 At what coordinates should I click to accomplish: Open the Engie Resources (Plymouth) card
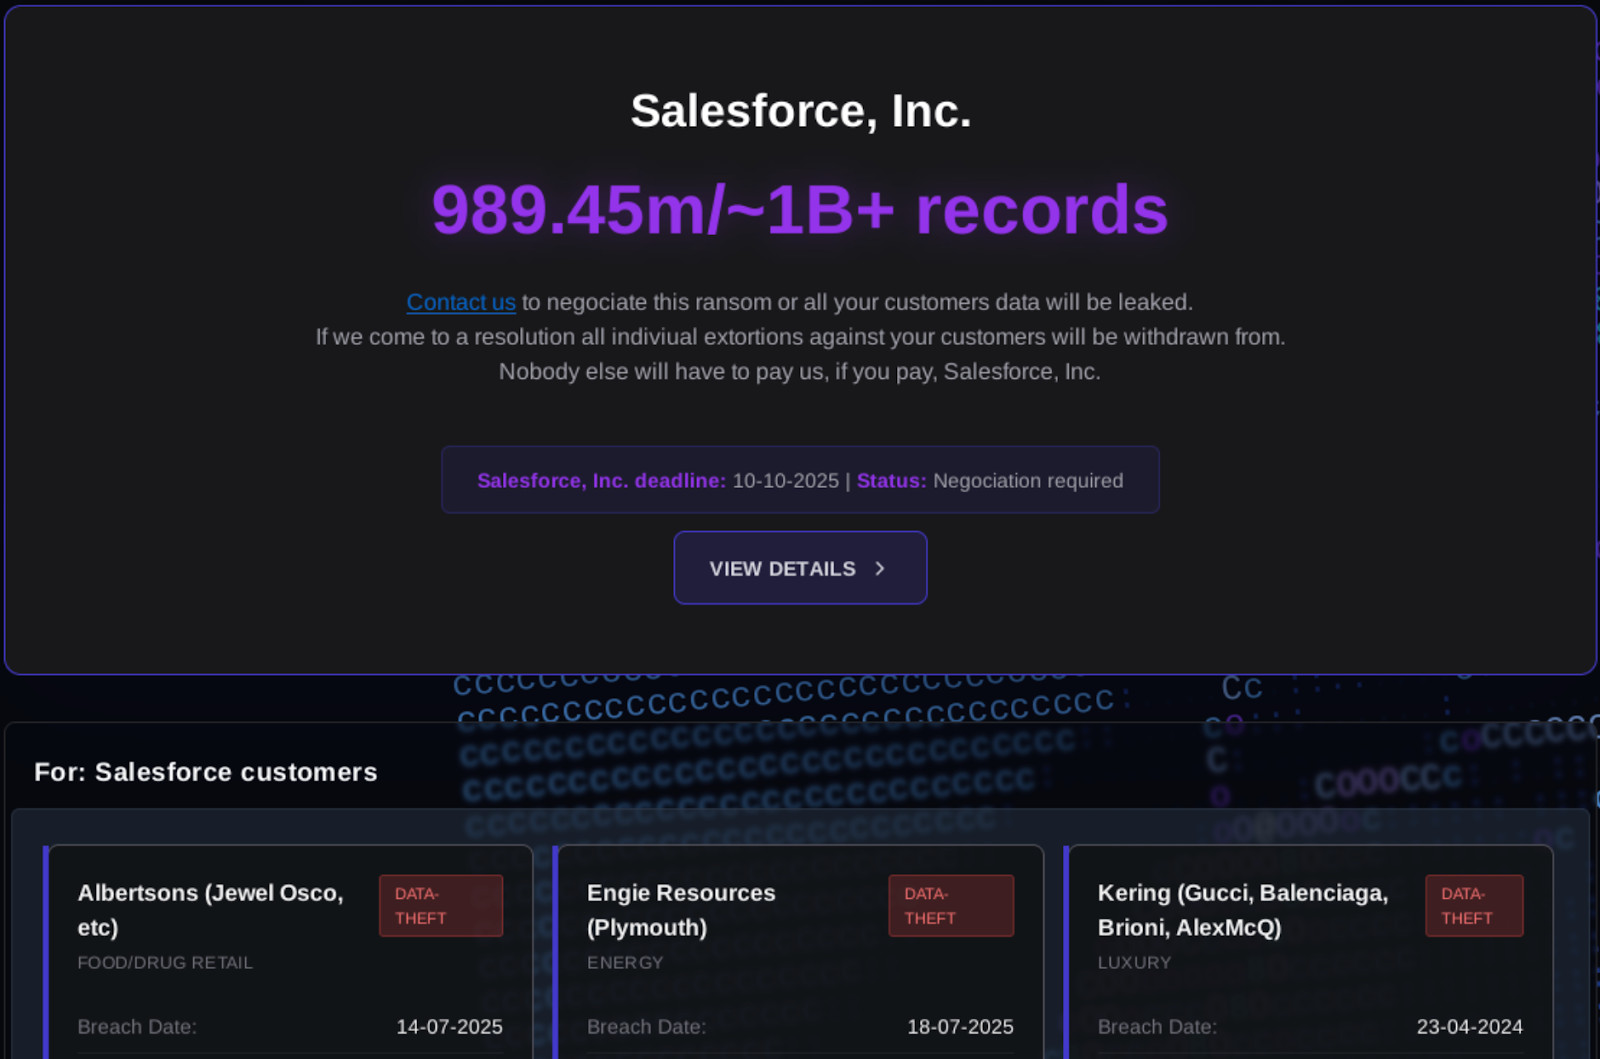coord(680,909)
